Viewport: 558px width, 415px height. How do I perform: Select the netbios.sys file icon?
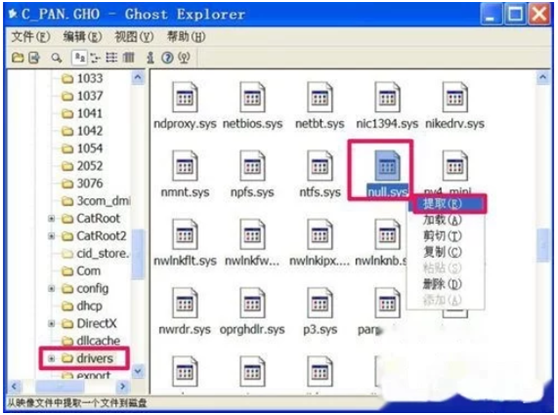pyautogui.click(x=252, y=98)
